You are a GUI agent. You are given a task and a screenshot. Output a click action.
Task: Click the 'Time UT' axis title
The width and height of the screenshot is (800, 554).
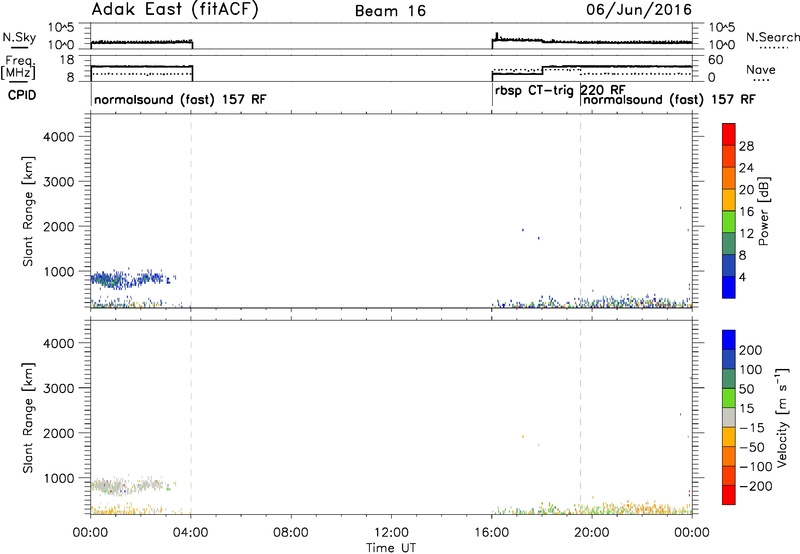point(391,548)
